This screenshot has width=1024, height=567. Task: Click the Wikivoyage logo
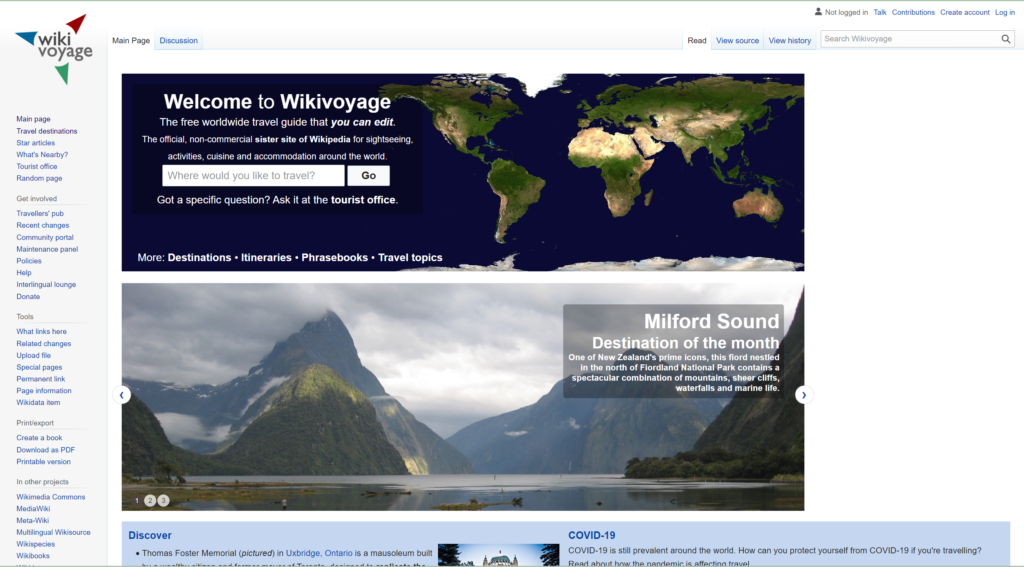pos(54,50)
